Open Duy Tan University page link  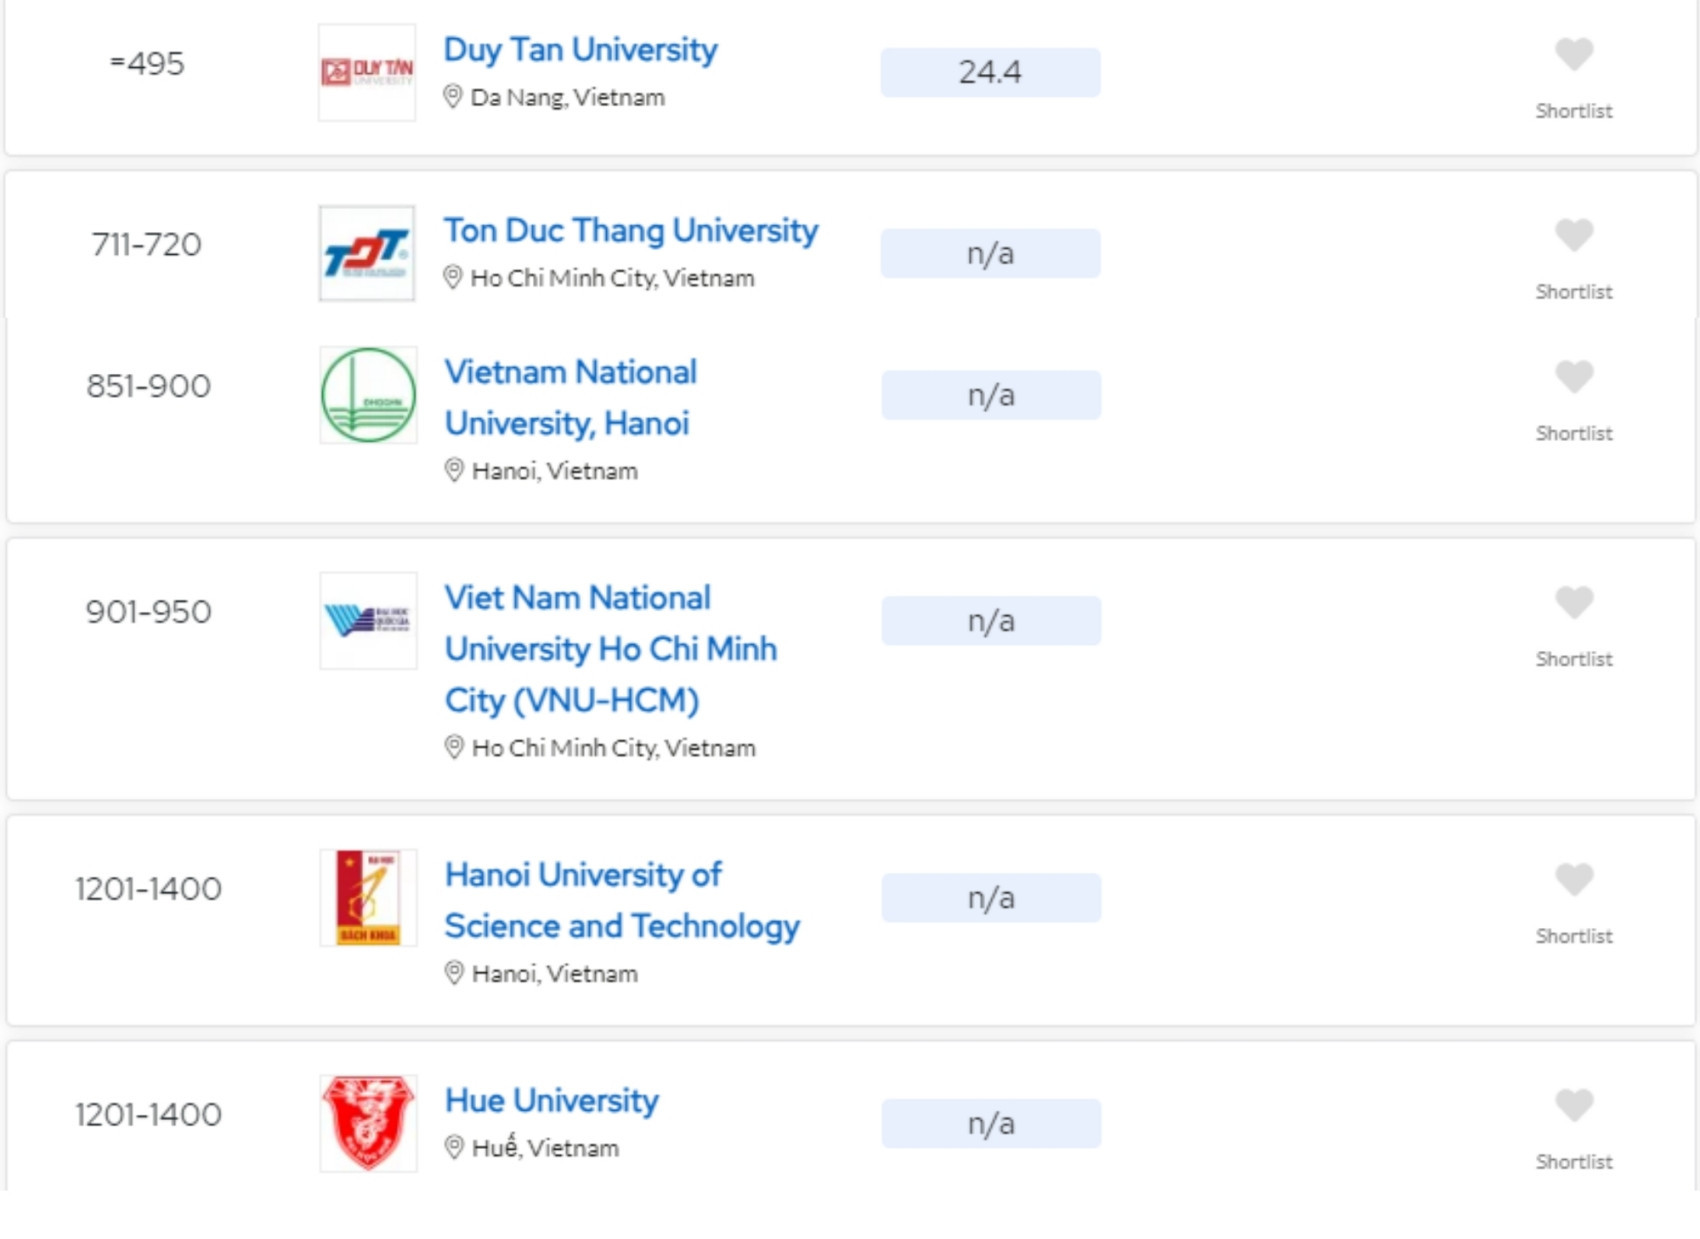point(580,50)
